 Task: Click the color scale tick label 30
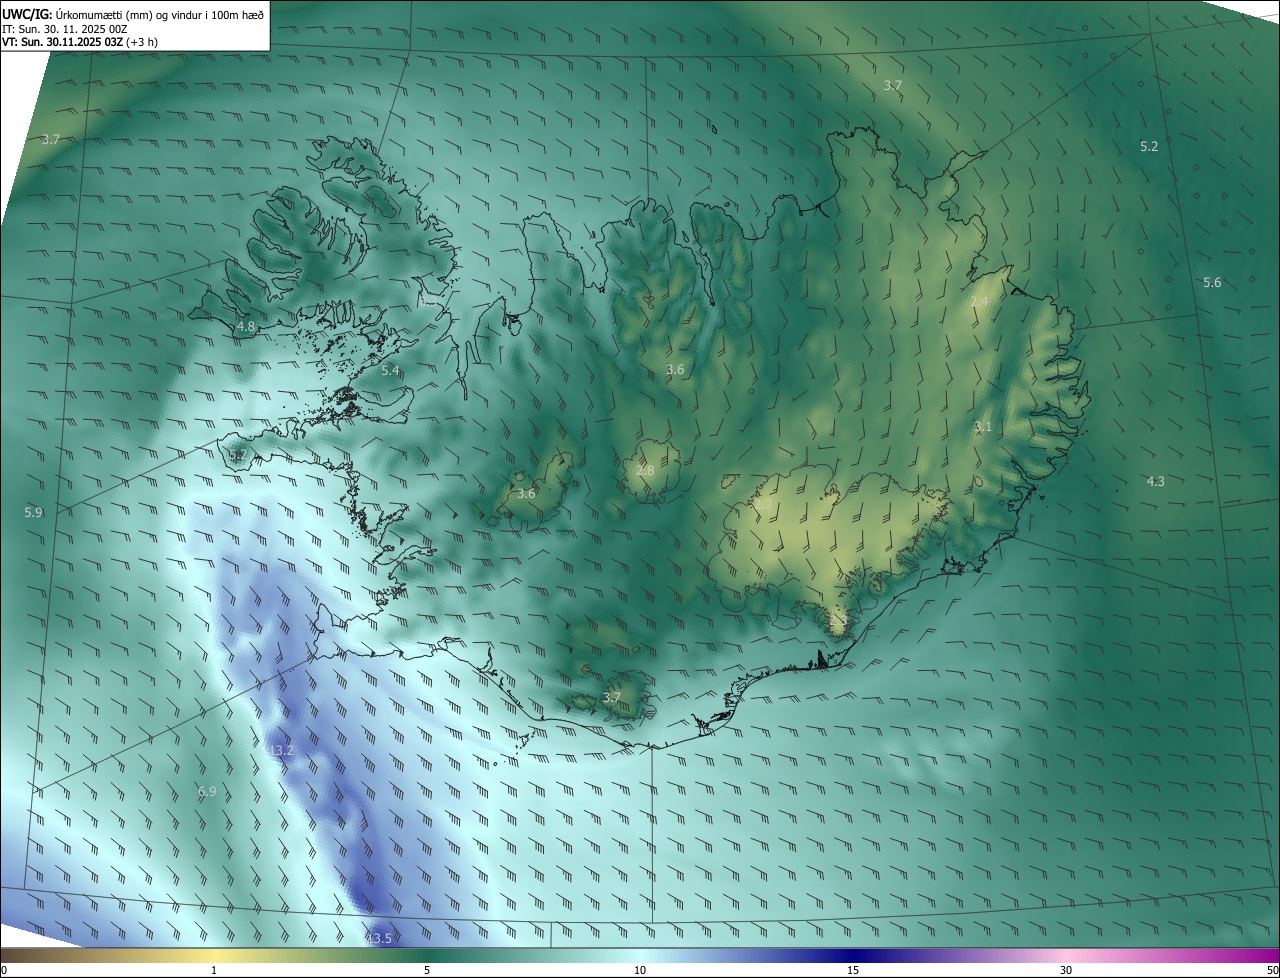(1066, 970)
